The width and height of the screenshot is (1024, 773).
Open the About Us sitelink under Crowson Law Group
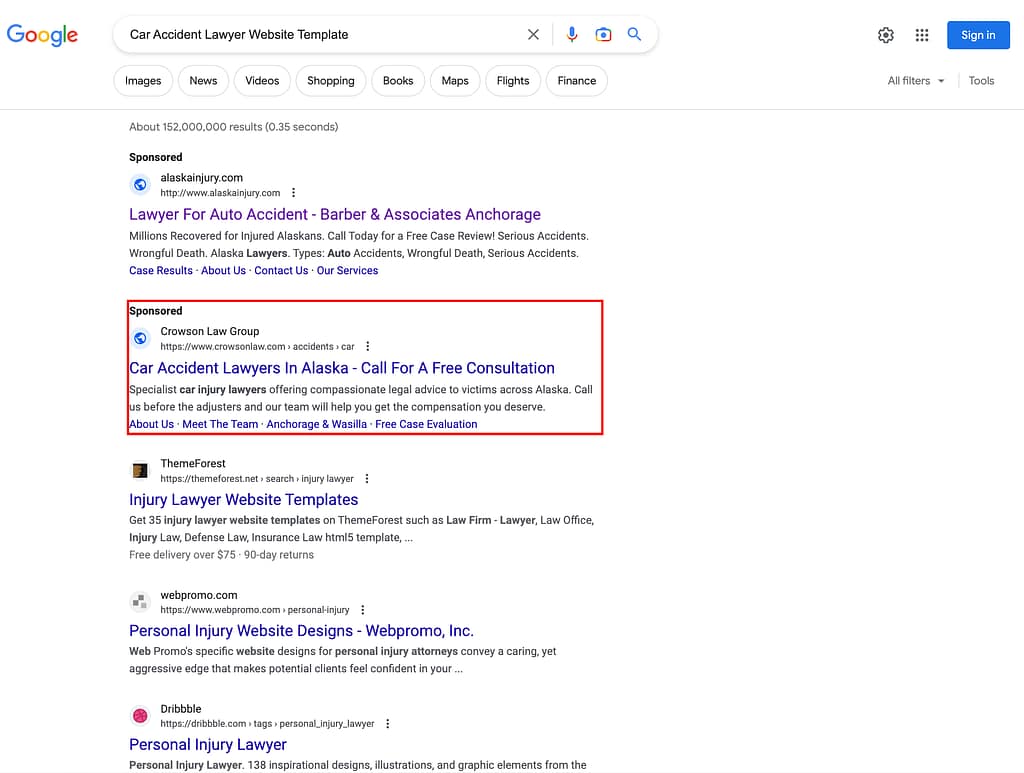tap(152, 424)
